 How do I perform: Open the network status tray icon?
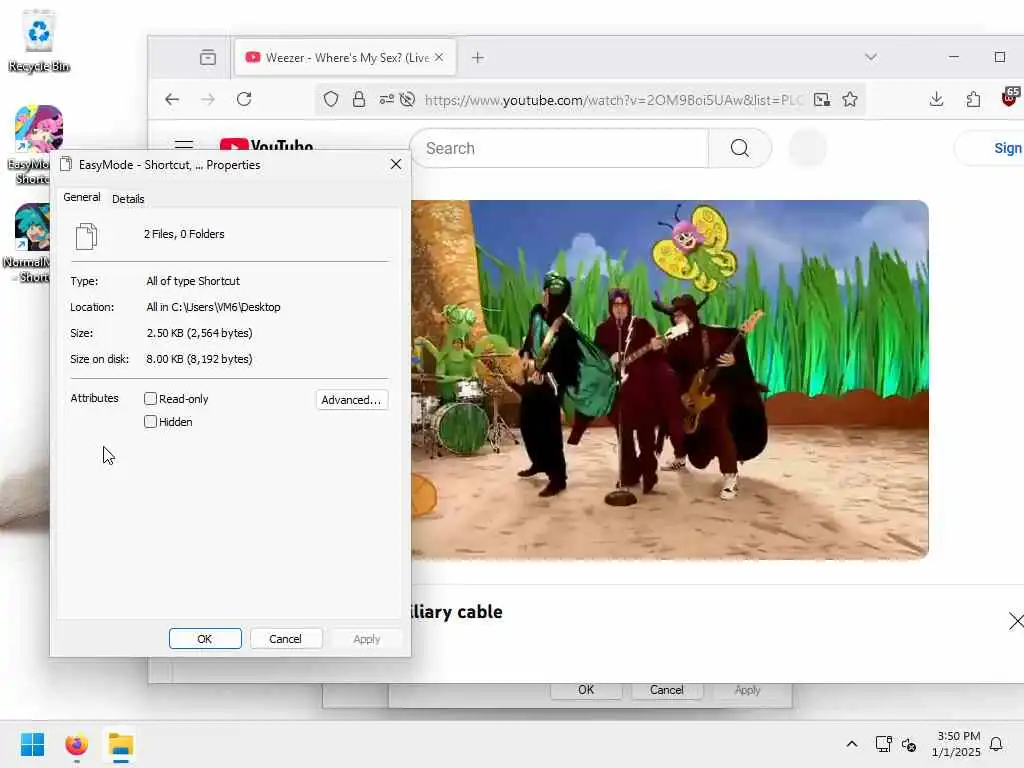pyautogui.click(x=884, y=744)
